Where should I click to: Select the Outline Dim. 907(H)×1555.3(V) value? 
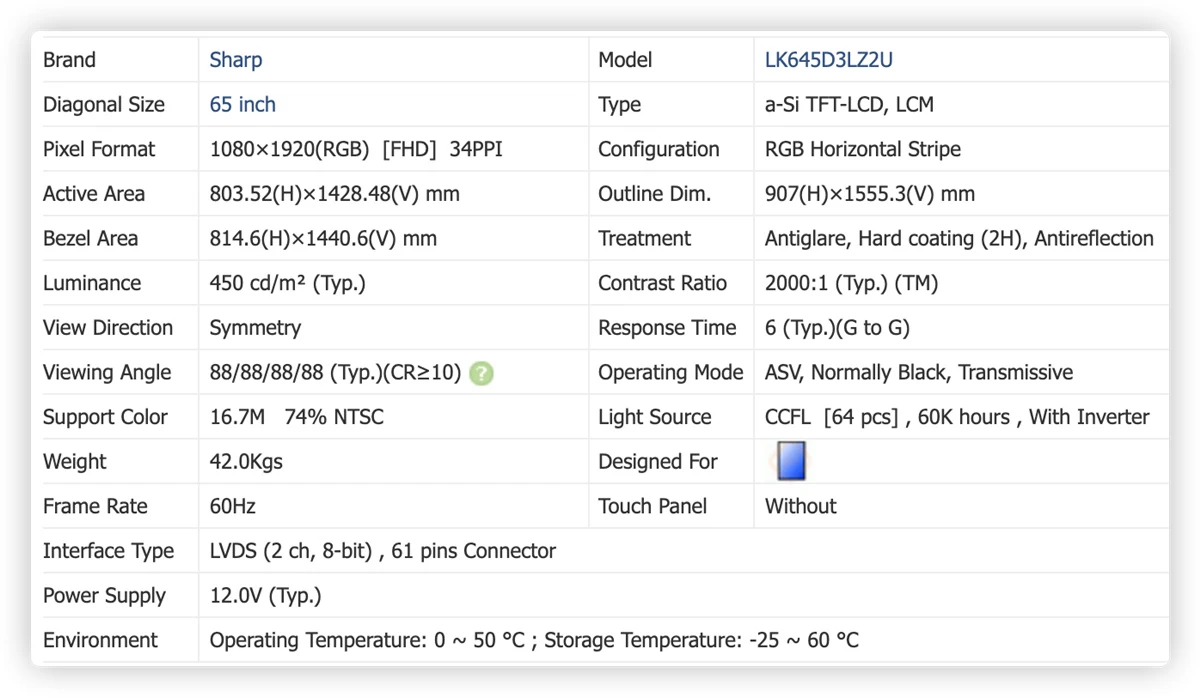(870, 194)
